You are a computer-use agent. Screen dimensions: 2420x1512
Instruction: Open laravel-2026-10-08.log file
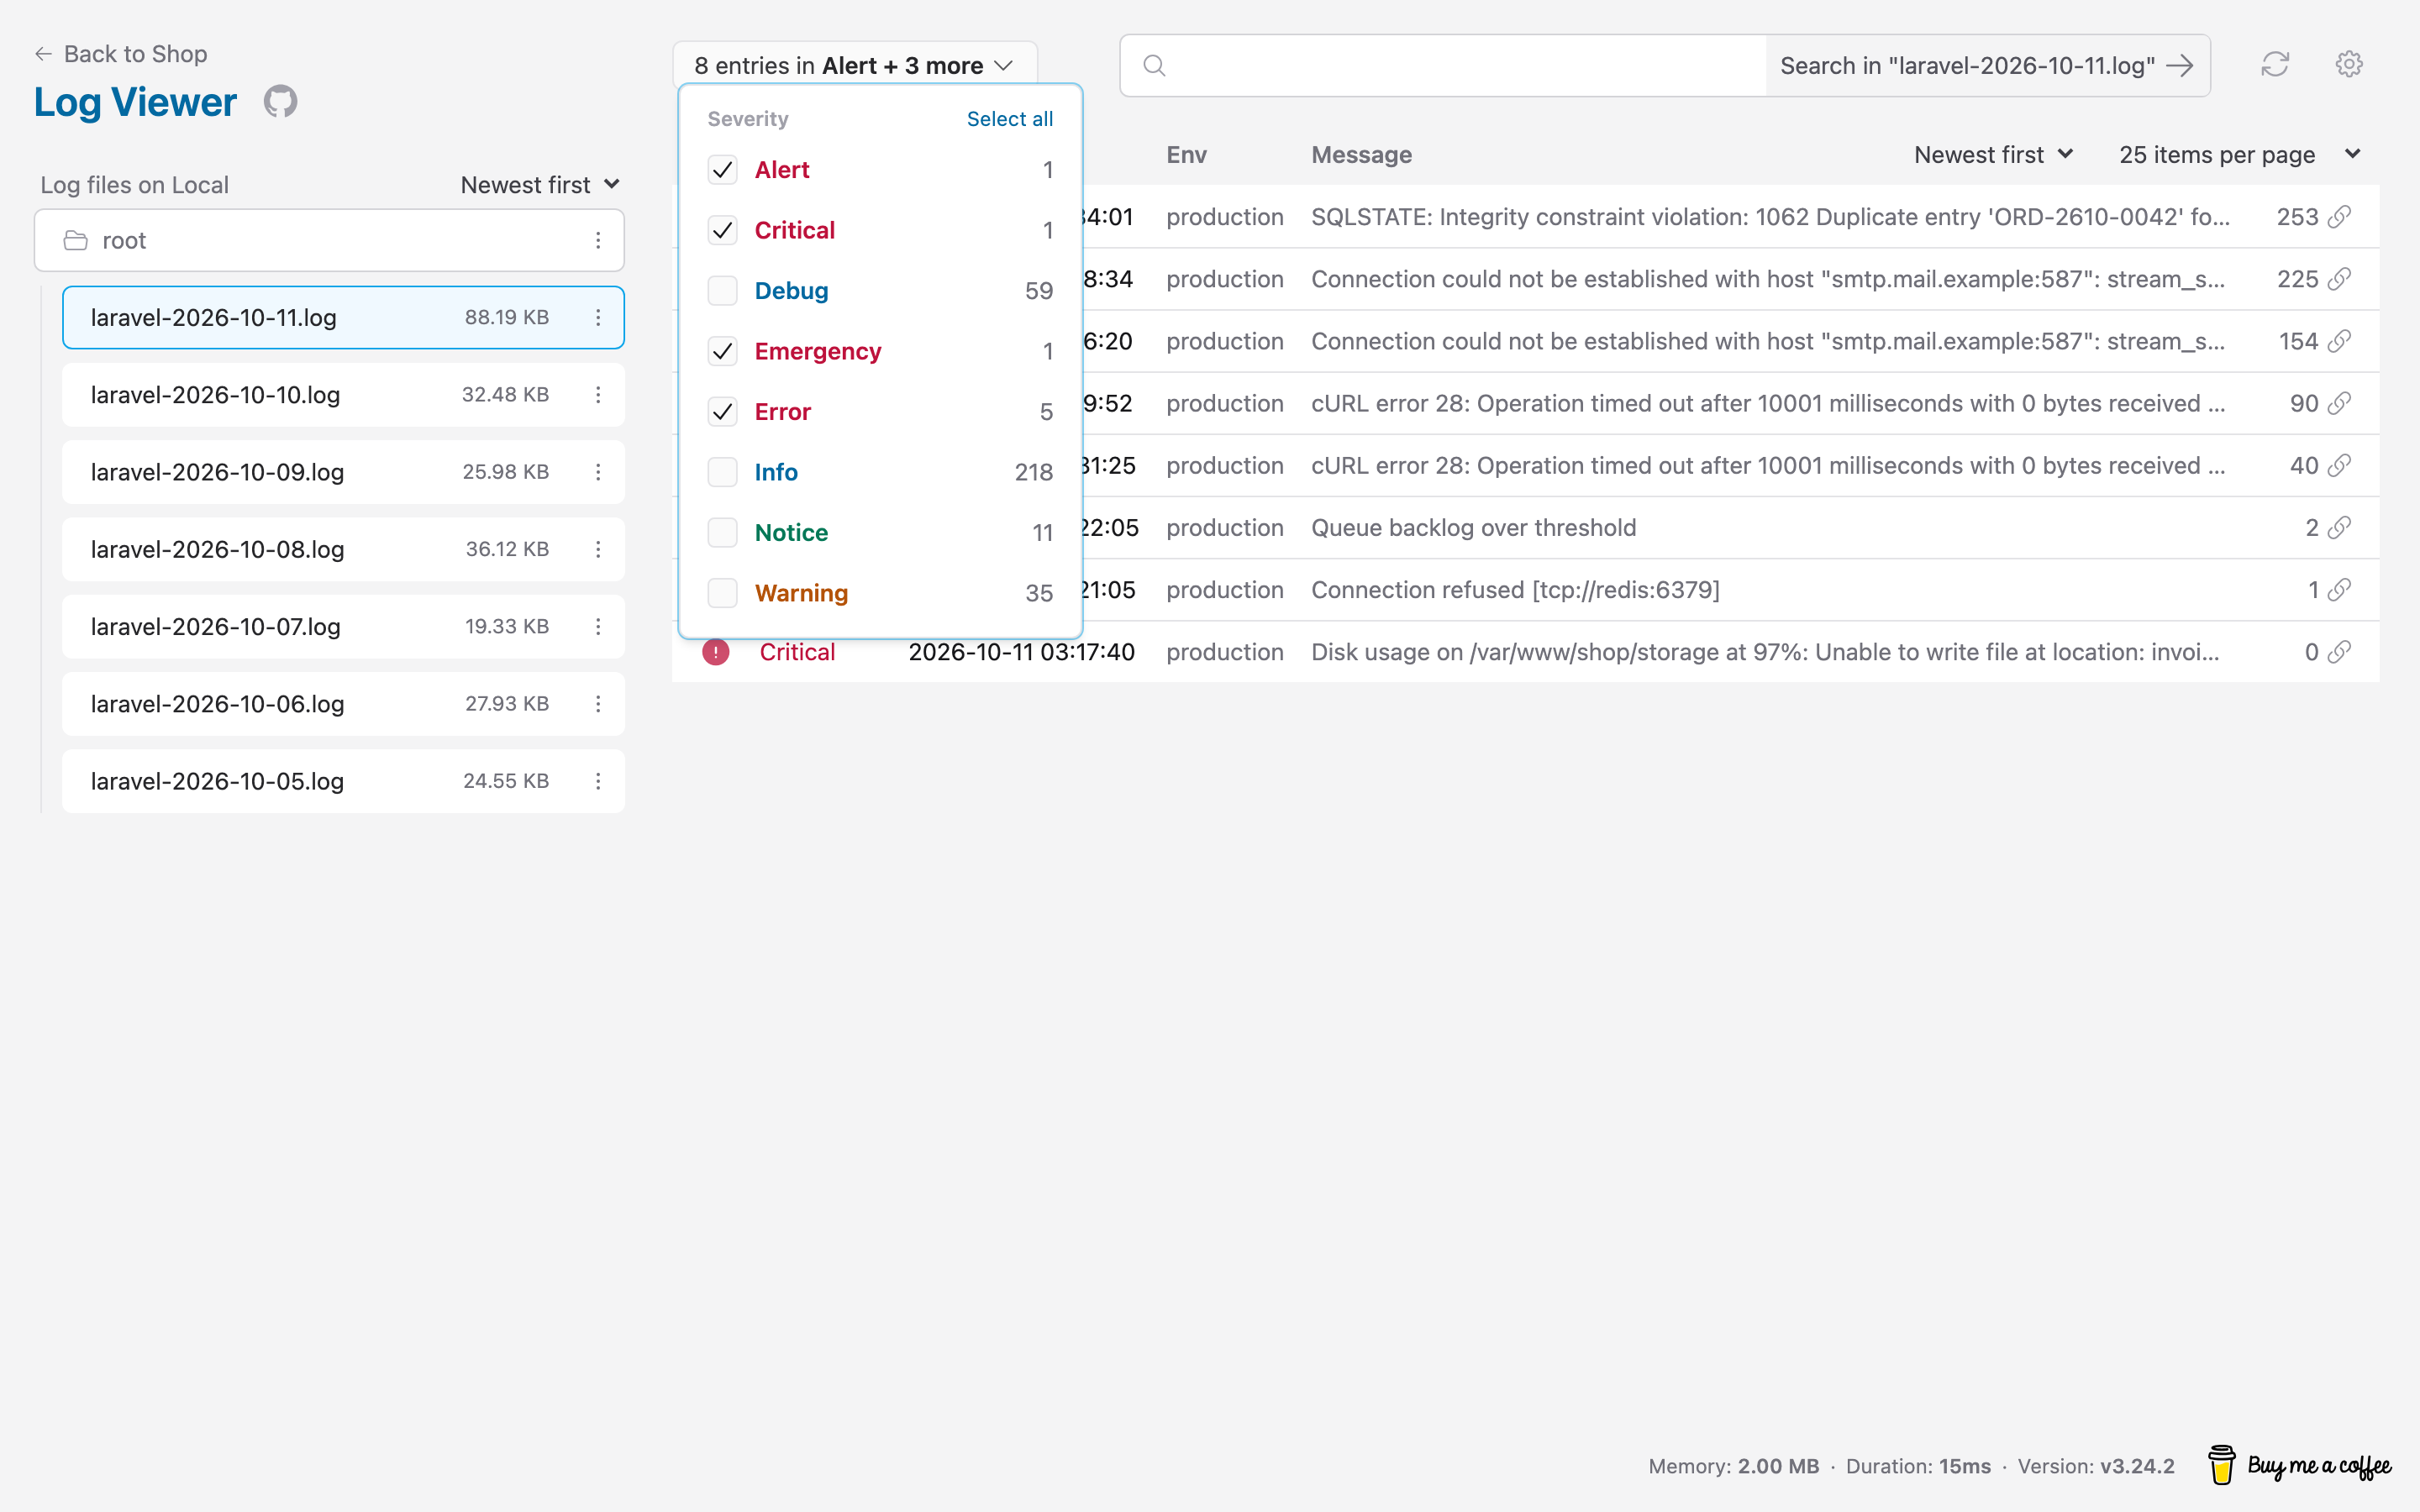tap(343, 549)
